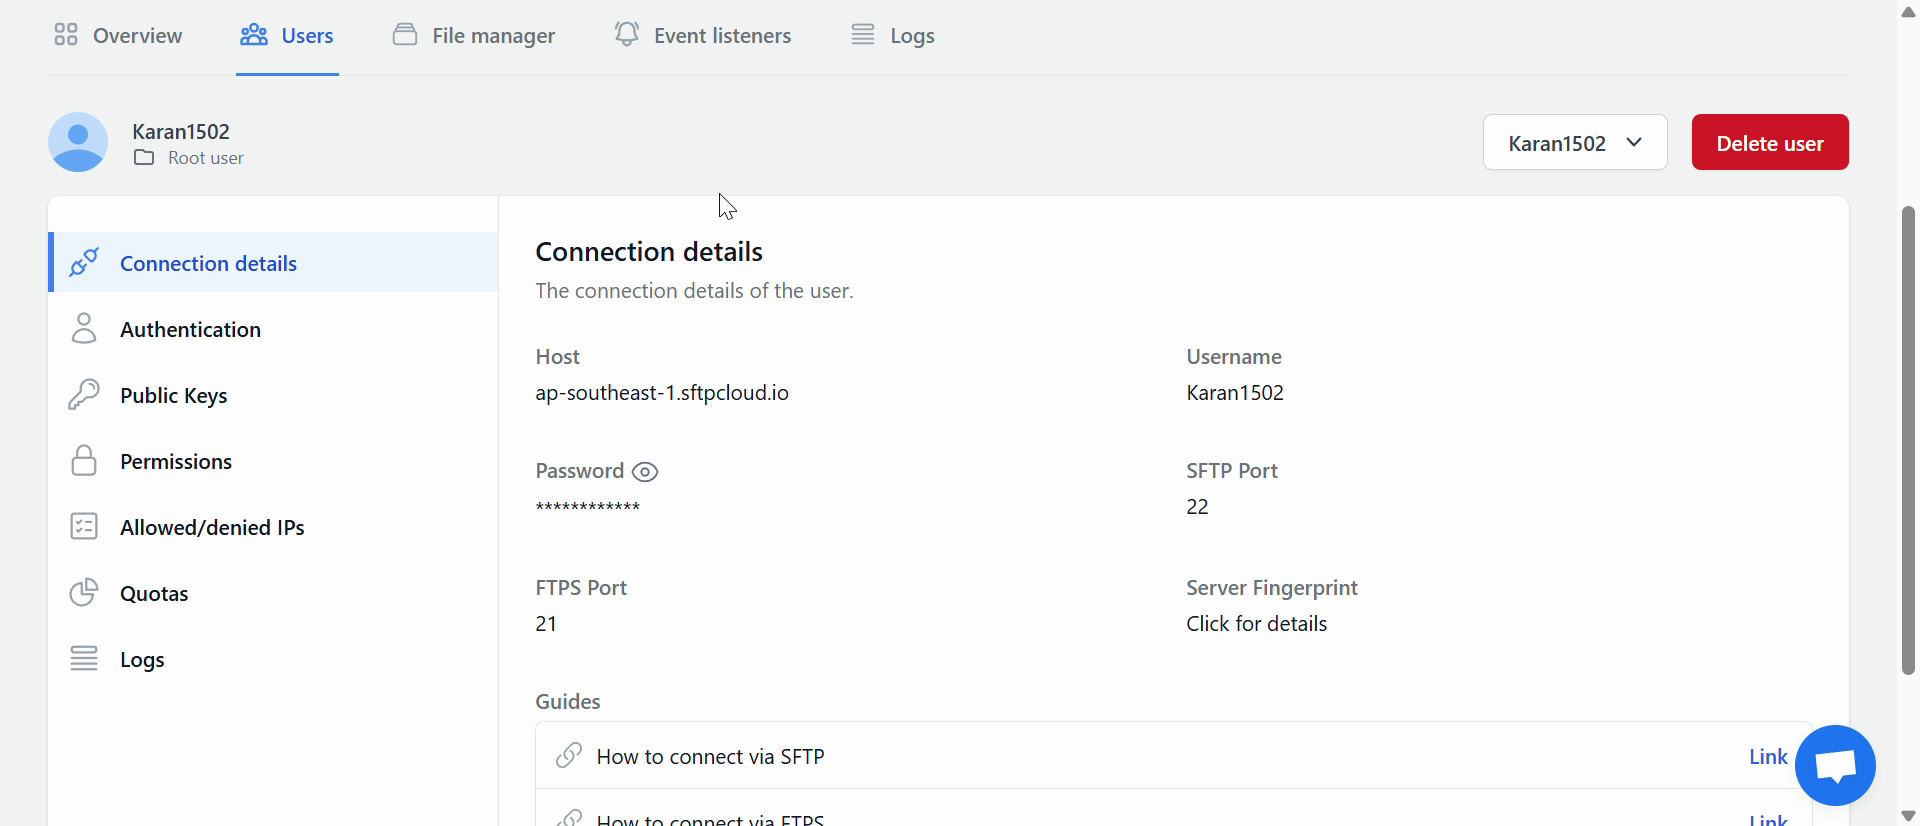Click the sidebar Logs lines icon
The image size is (1920, 826).
84,658
